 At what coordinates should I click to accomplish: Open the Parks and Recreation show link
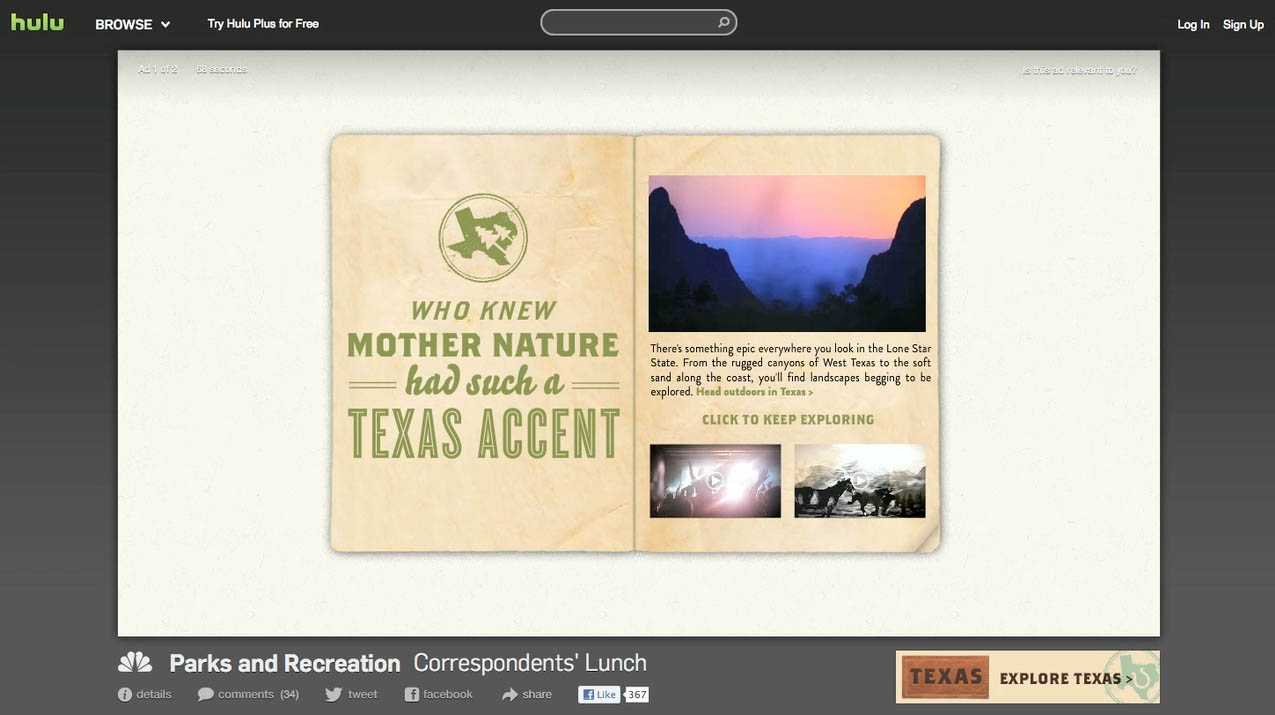pos(285,663)
